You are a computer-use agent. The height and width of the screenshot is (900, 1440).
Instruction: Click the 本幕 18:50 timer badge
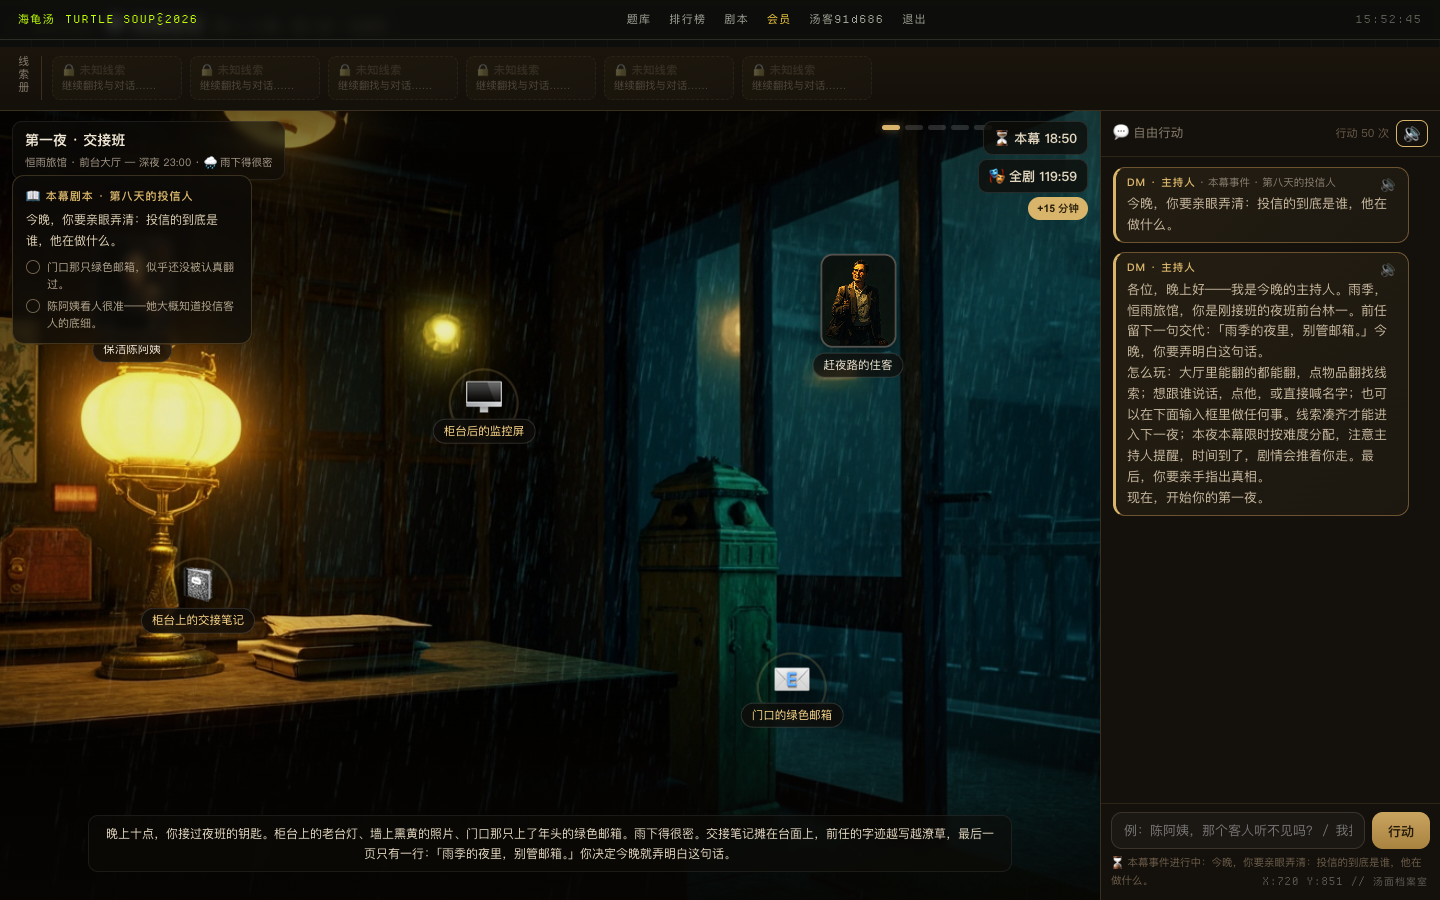(x=1036, y=139)
